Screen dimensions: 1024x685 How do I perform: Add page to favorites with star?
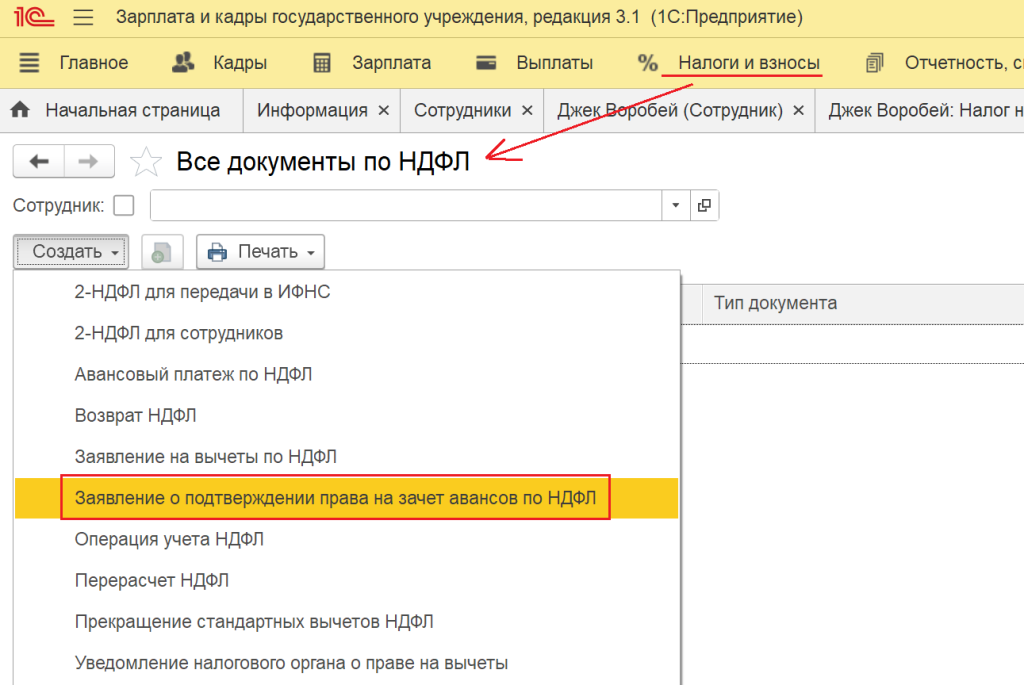pyautogui.click(x=146, y=162)
